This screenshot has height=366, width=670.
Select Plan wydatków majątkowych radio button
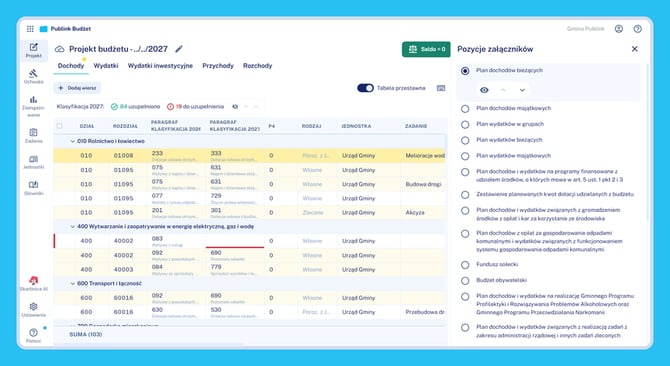pyautogui.click(x=465, y=156)
